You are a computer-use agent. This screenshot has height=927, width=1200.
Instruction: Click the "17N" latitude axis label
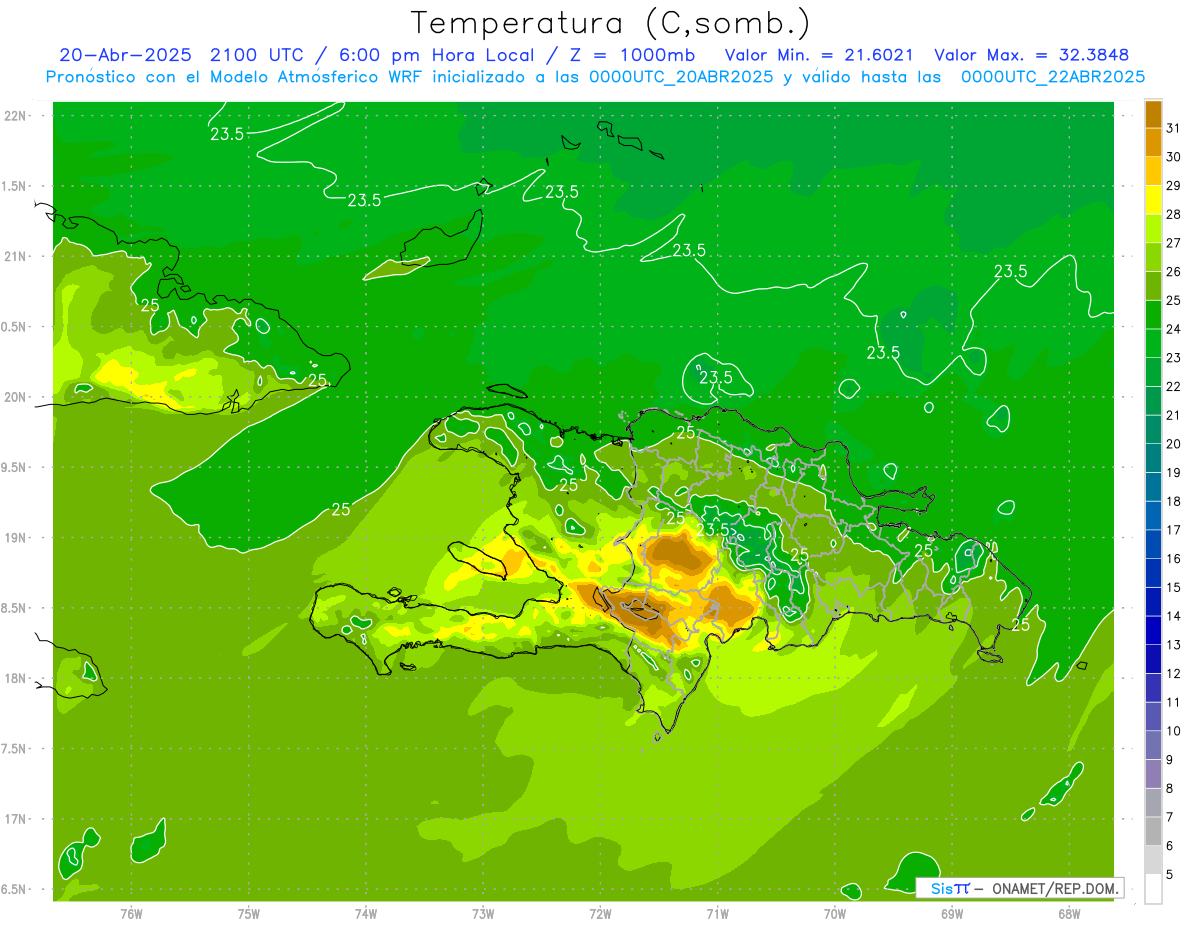pos(16,819)
